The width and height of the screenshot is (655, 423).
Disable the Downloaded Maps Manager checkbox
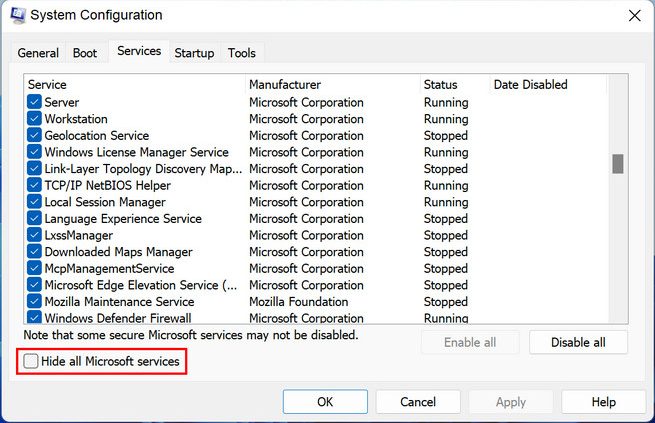[35, 252]
